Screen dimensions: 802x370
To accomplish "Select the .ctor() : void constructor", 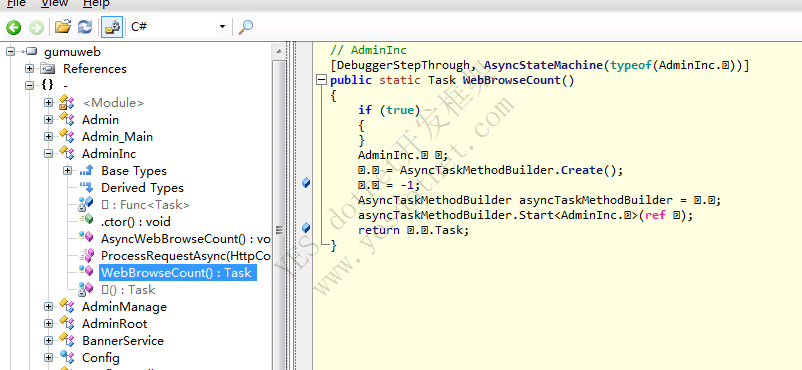I will (136, 222).
